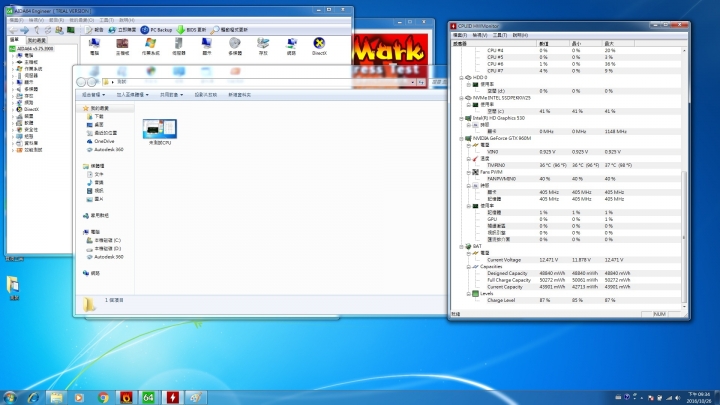This screenshot has width=720, height=405.
Task: Open the Organize dropdown in Explorer toolbar
Action: (x=93, y=95)
